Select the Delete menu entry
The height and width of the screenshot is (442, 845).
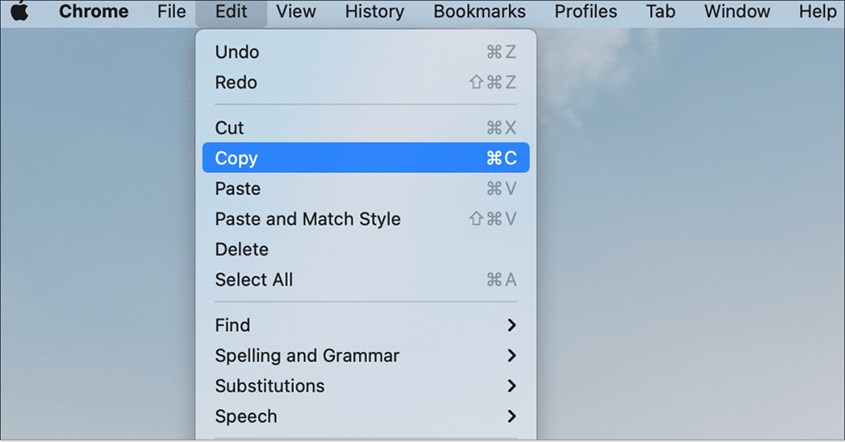tap(366, 249)
